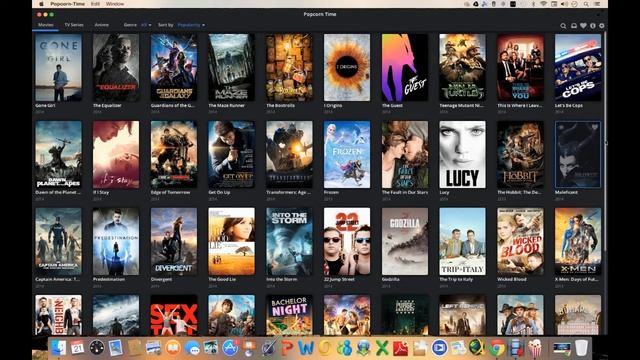Open iBooks from the dock
Screen dimensions: 640x360
pos(173,348)
